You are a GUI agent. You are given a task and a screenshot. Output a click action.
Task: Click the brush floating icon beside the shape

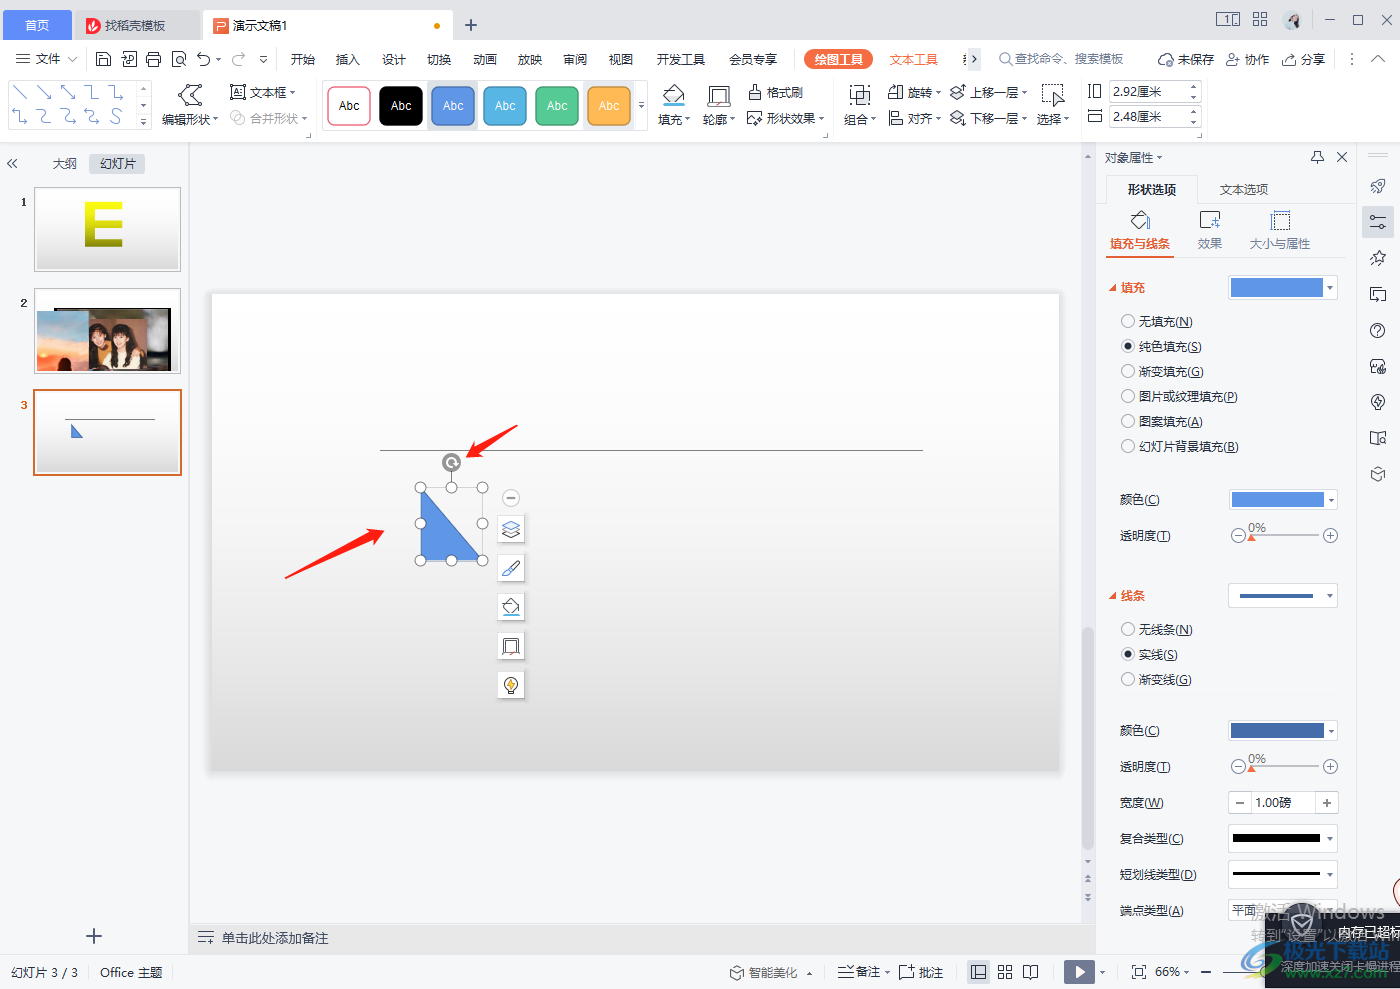click(511, 568)
